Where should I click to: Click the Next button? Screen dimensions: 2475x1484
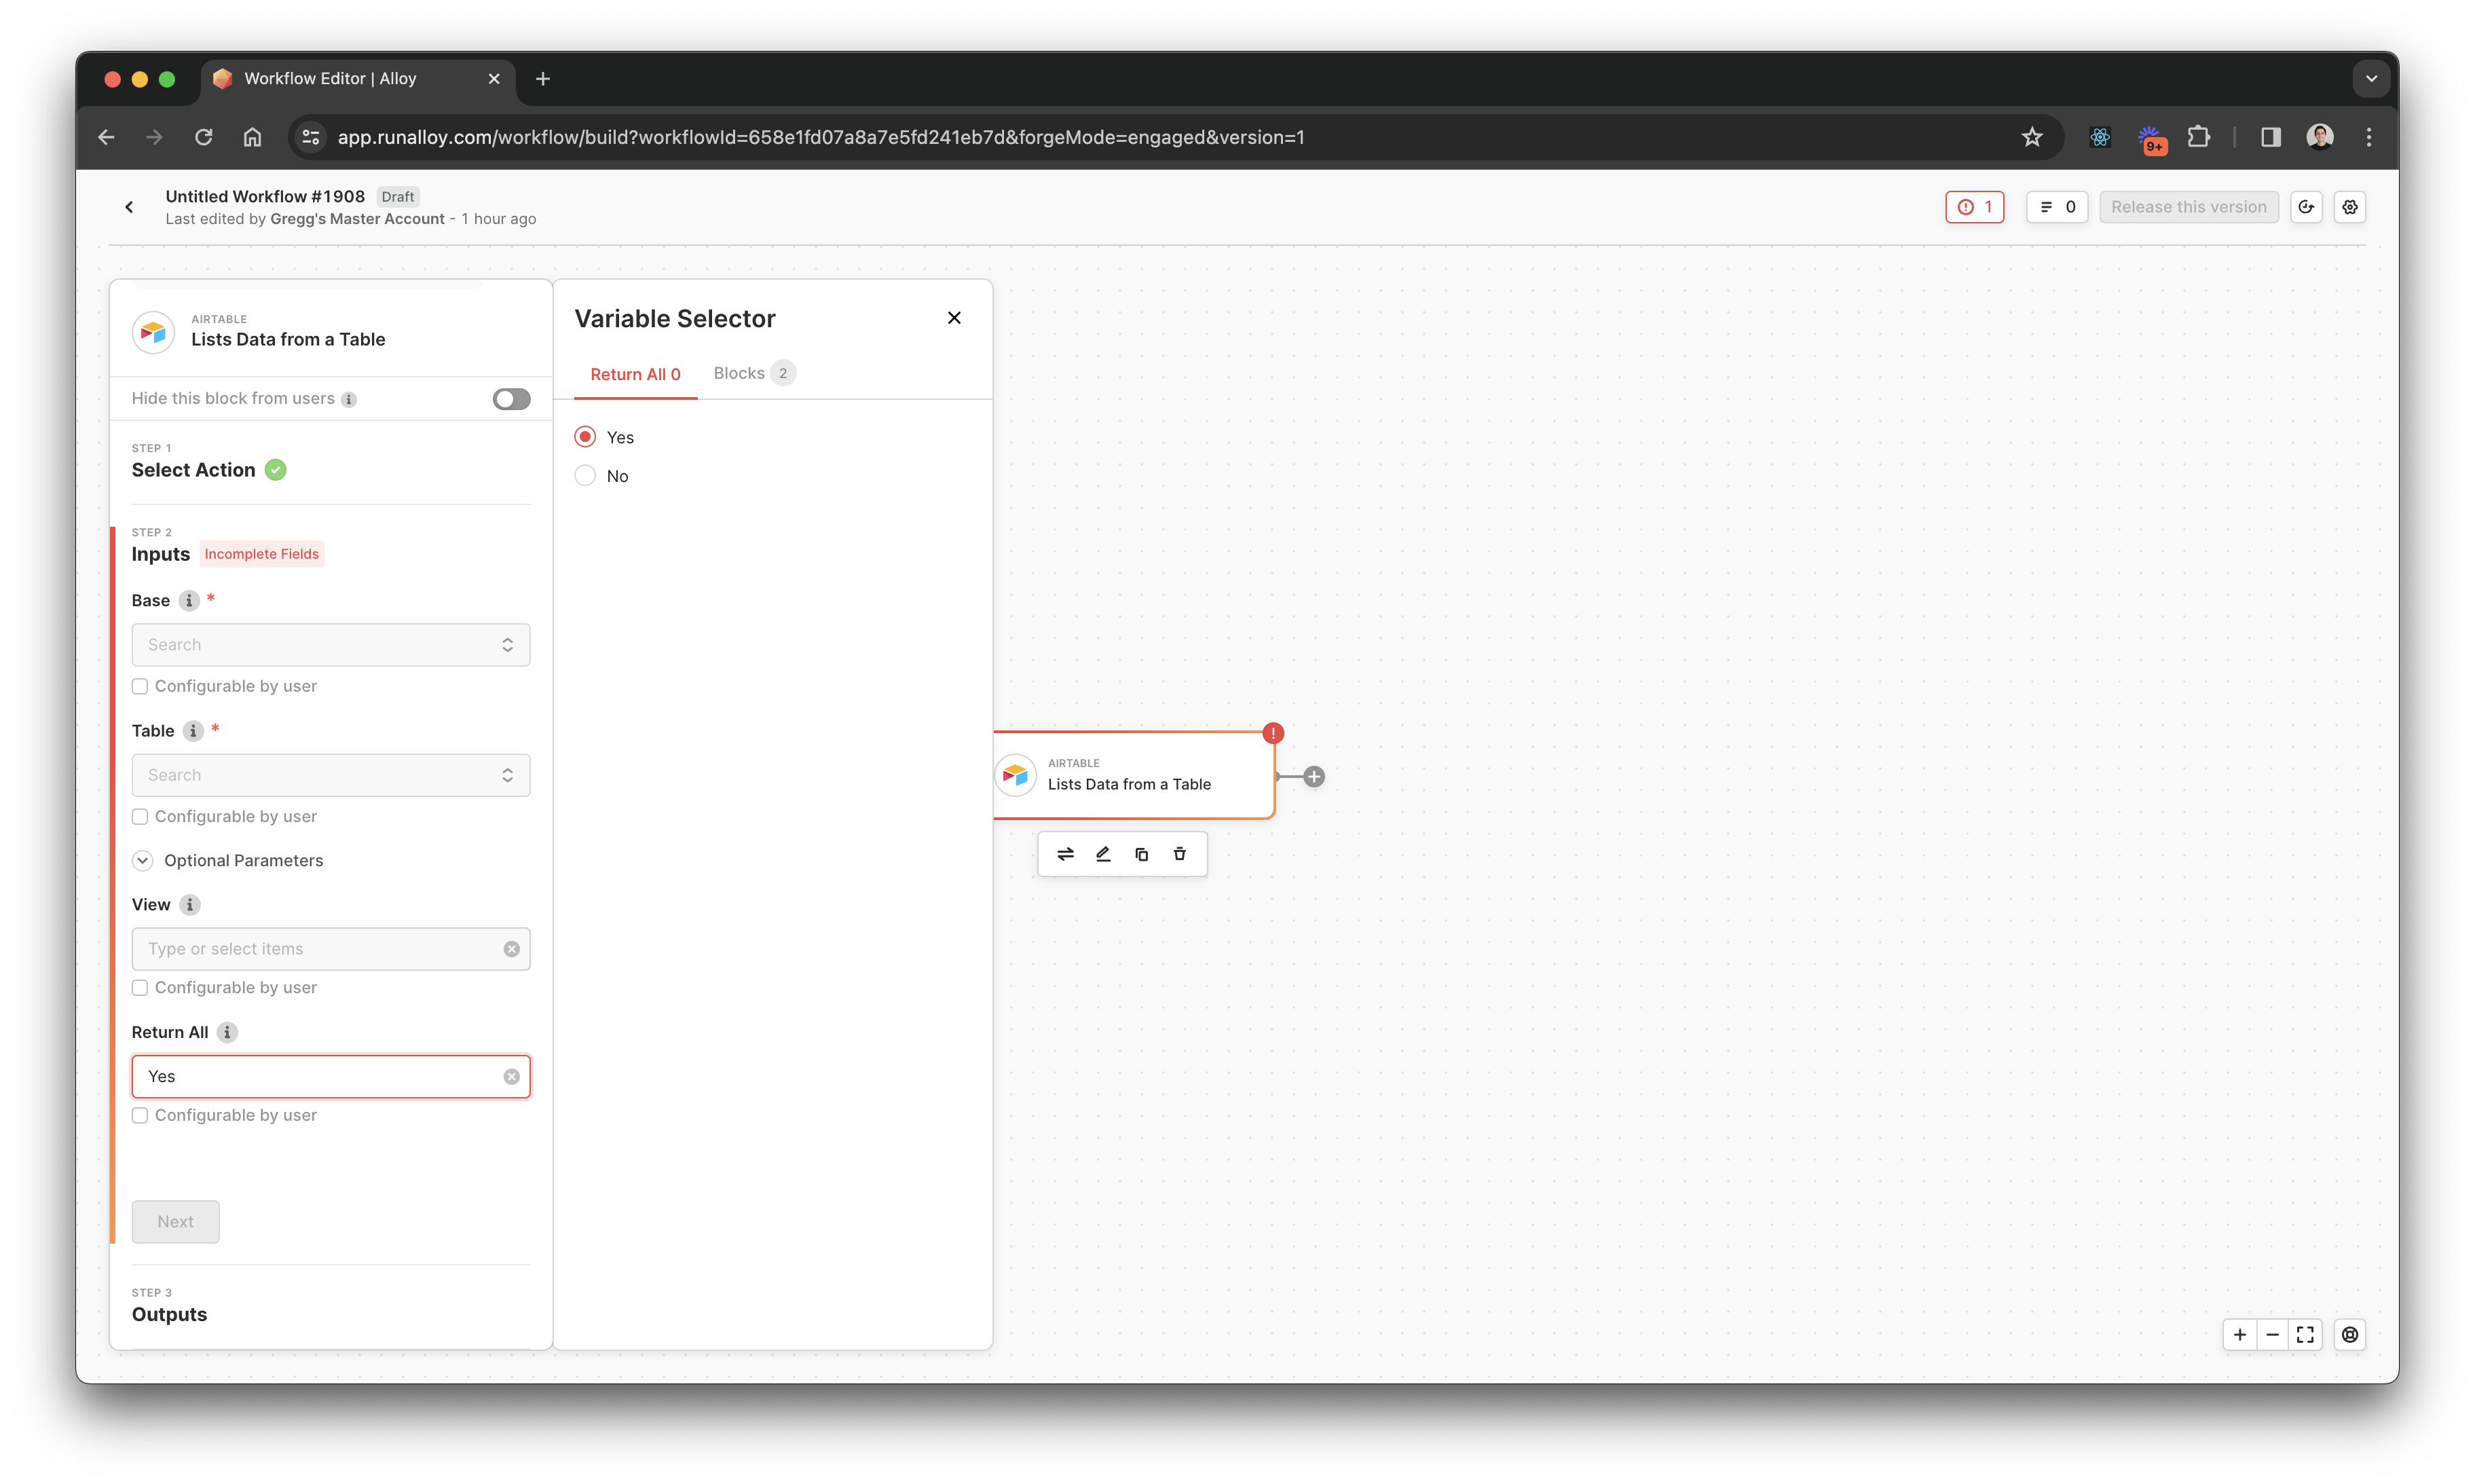click(175, 1222)
